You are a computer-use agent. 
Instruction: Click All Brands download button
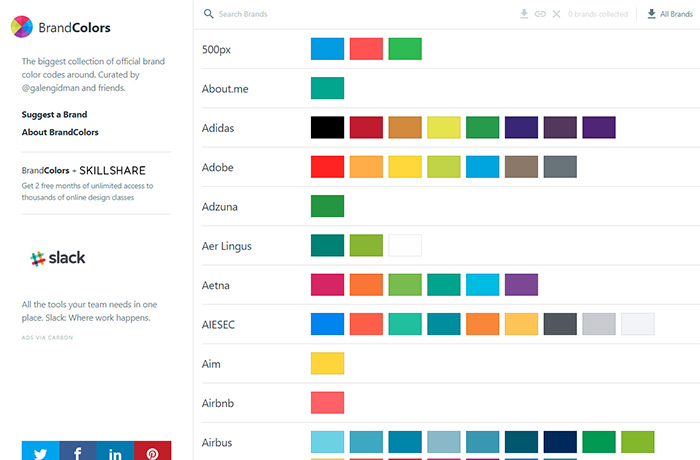(670, 14)
